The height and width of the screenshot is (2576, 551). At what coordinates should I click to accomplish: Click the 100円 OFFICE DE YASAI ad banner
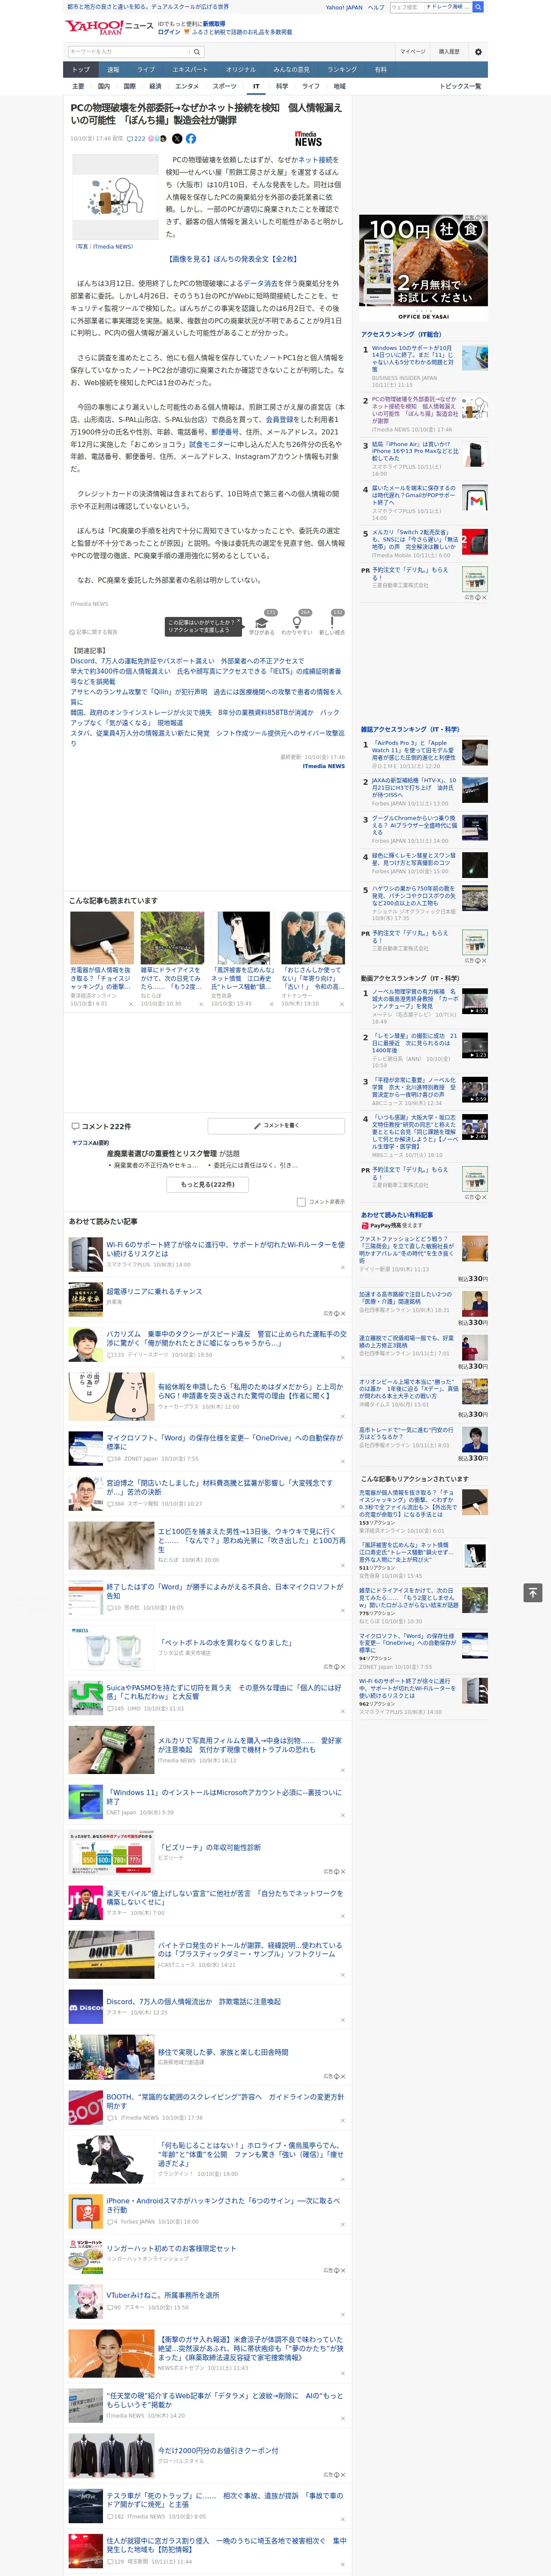click(x=423, y=268)
